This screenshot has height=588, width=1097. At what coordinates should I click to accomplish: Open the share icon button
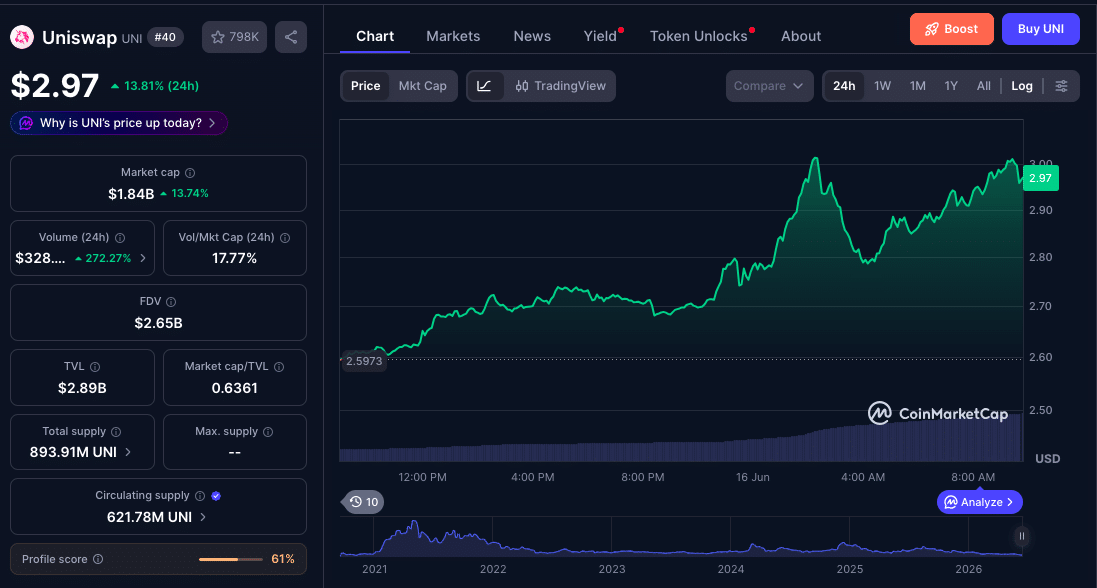[291, 37]
